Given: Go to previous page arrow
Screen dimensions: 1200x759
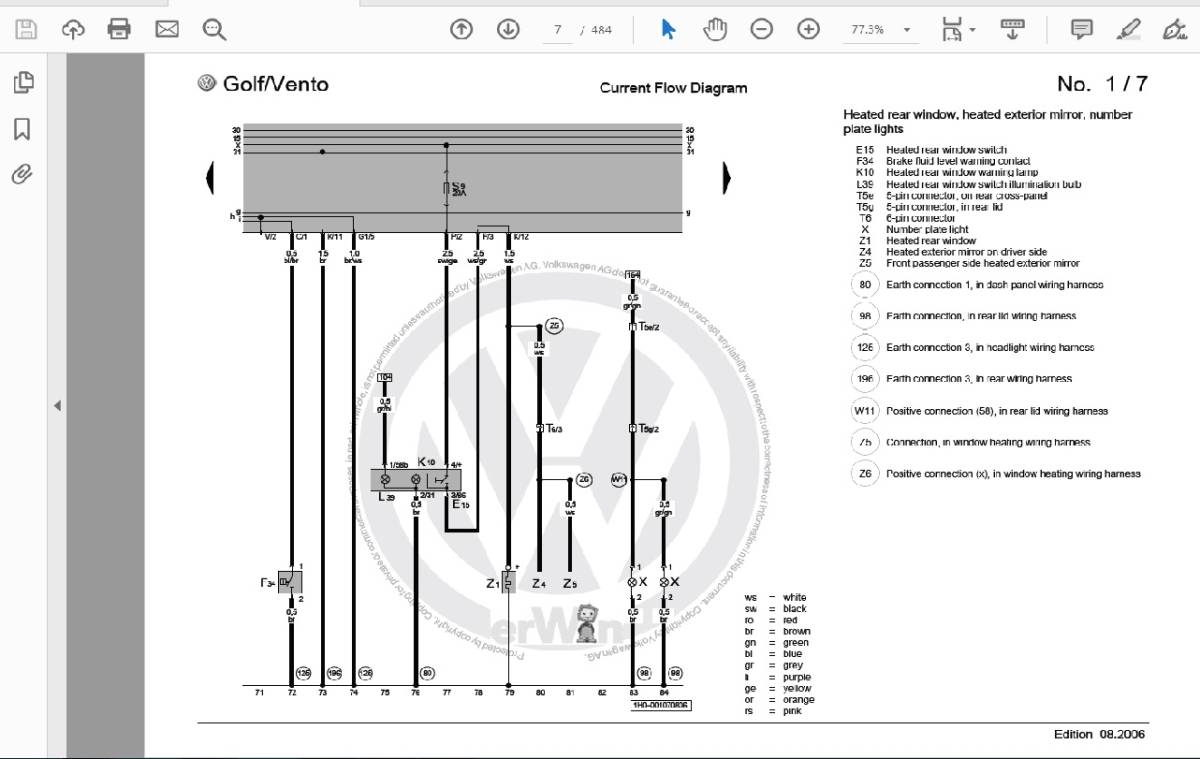Looking at the screenshot, I should tap(461, 29).
